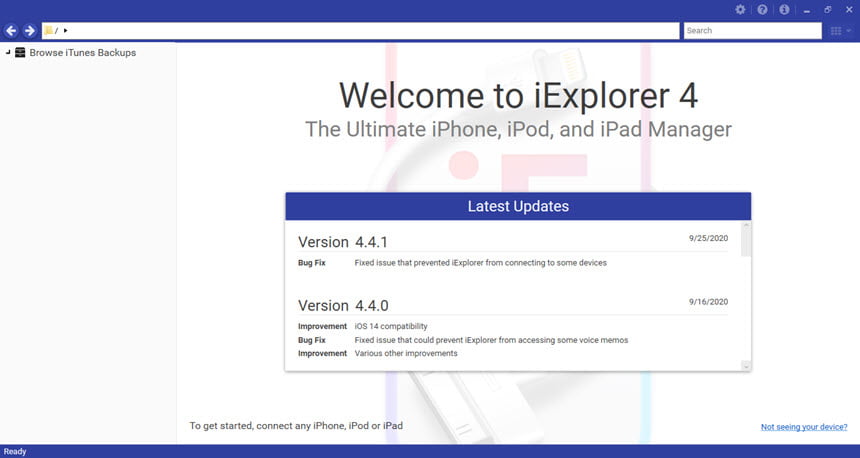Select the folder icon in path bar

click(48, 31)
